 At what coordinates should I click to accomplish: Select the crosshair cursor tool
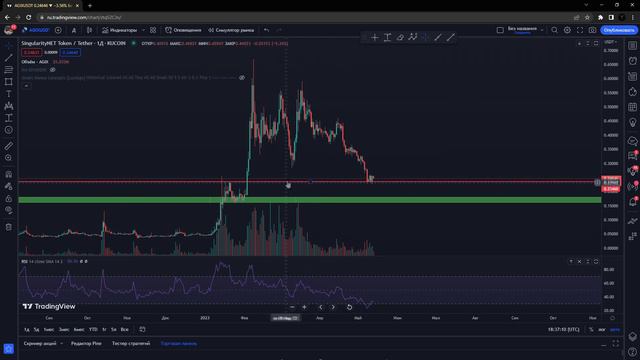(9, 46)
